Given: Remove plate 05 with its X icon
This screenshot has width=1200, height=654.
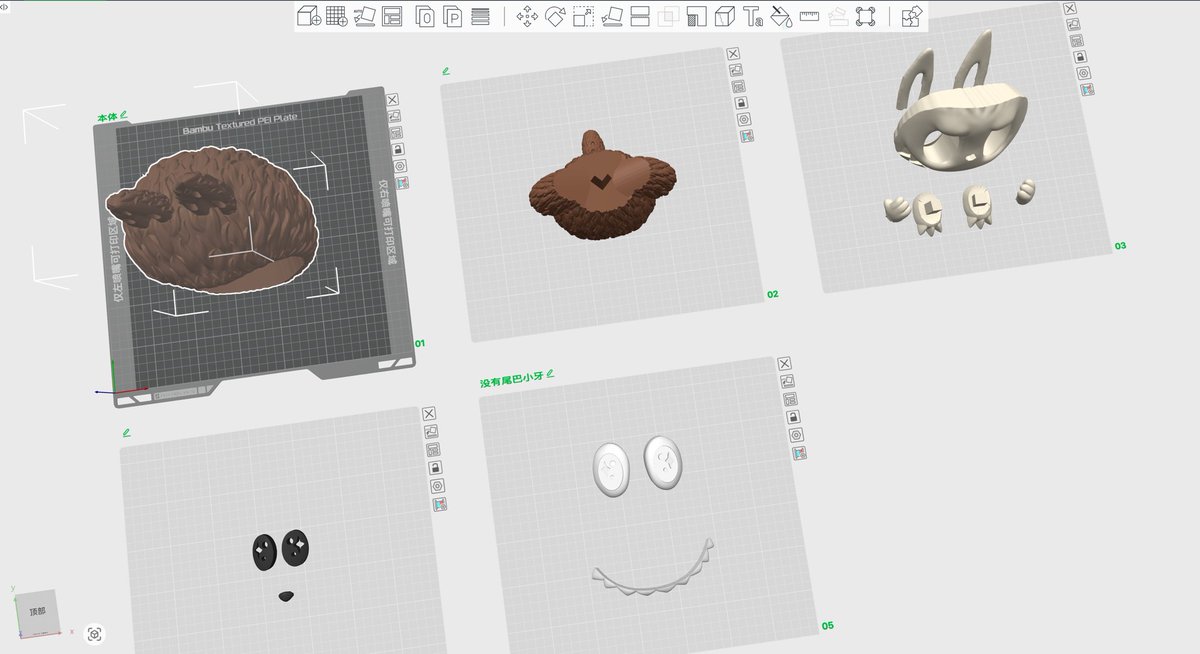Looking at the screenshot, I should click(784, 363).
